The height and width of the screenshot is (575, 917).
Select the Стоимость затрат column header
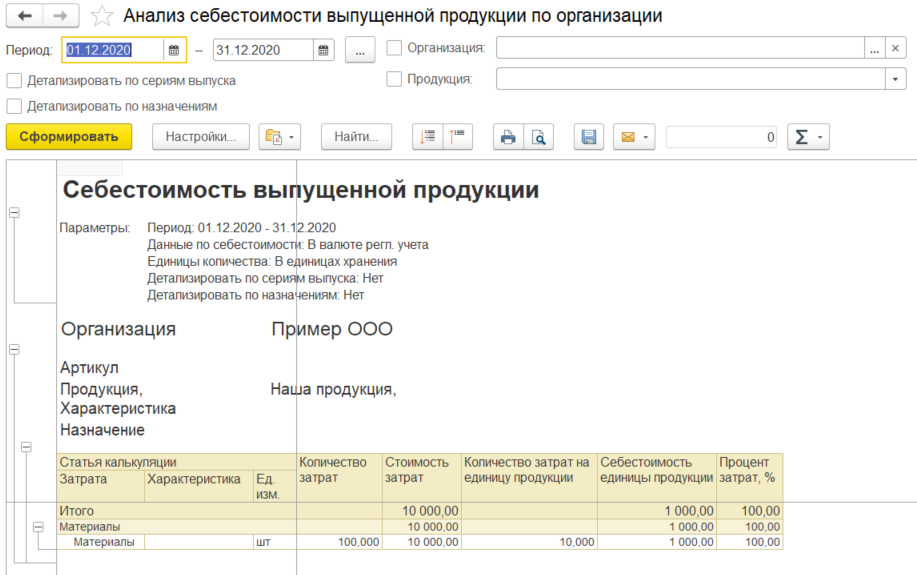pyautogui.click(x=422, y=477)
